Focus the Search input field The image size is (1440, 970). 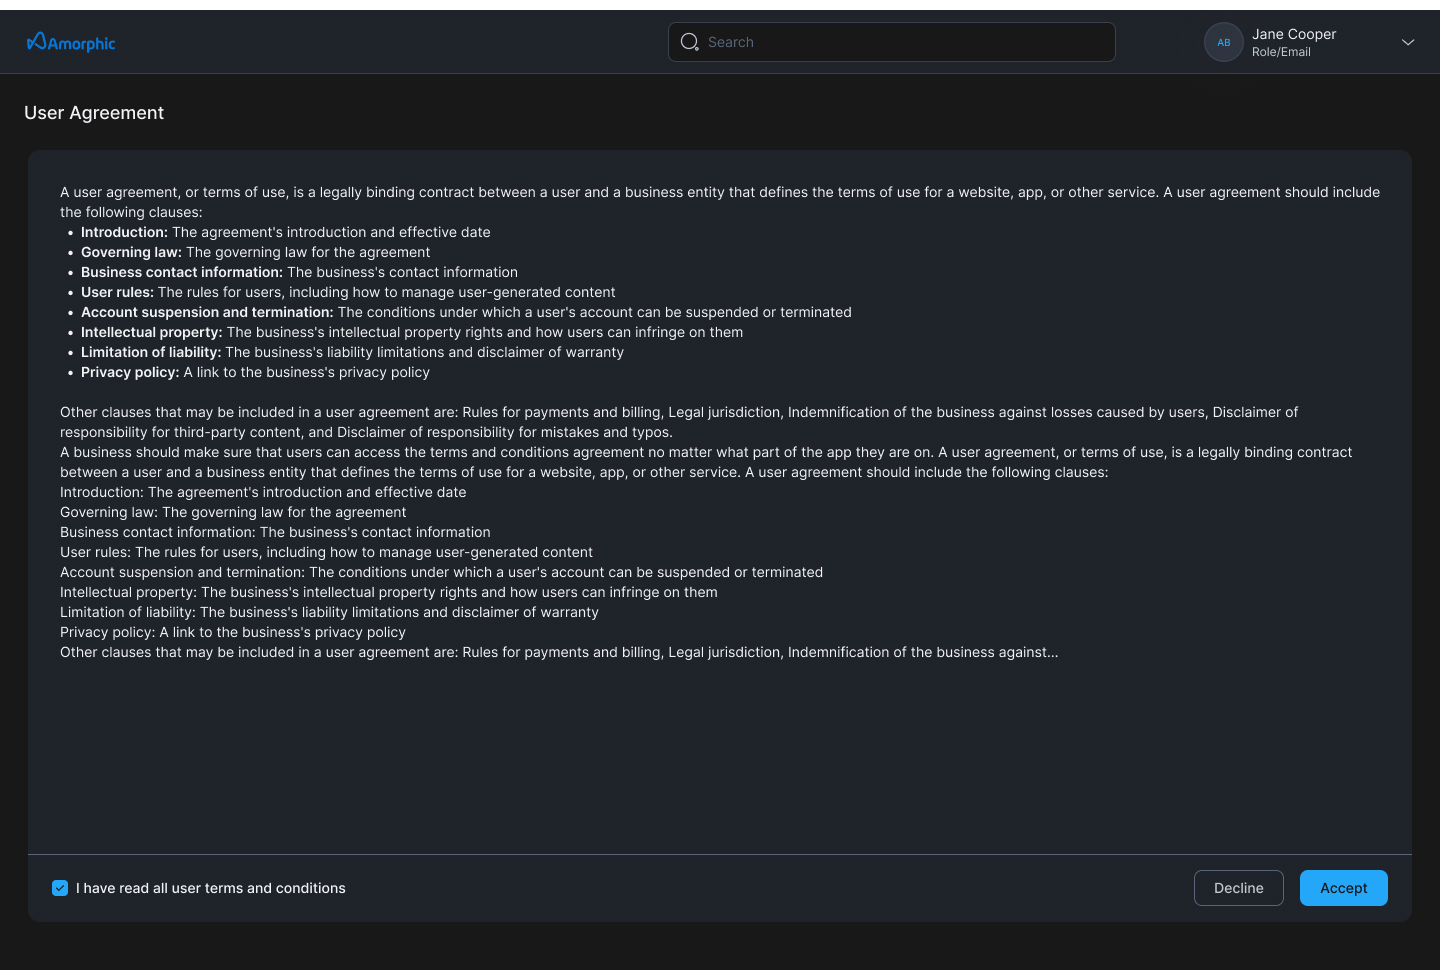(891, 42)
